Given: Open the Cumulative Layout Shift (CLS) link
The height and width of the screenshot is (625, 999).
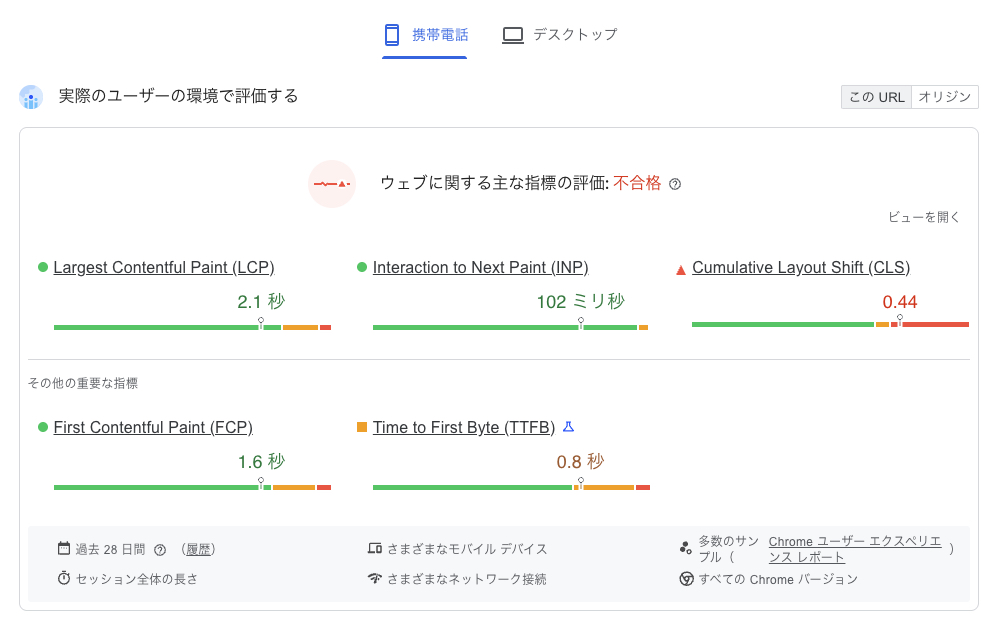Looking at the screenshot, I should (x=799, y=267).
